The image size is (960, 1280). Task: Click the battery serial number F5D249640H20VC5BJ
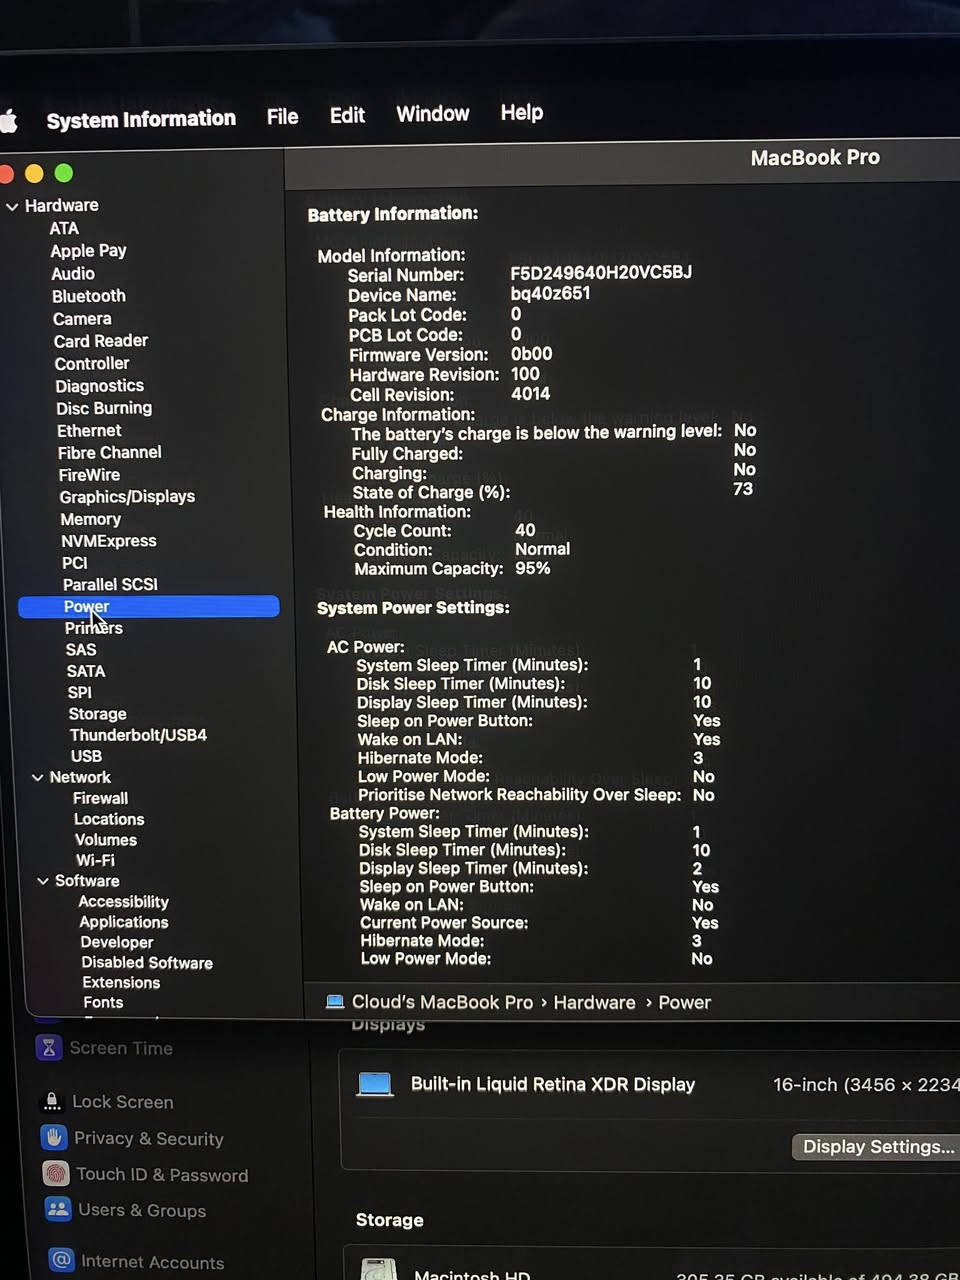[x=601, y=272]
